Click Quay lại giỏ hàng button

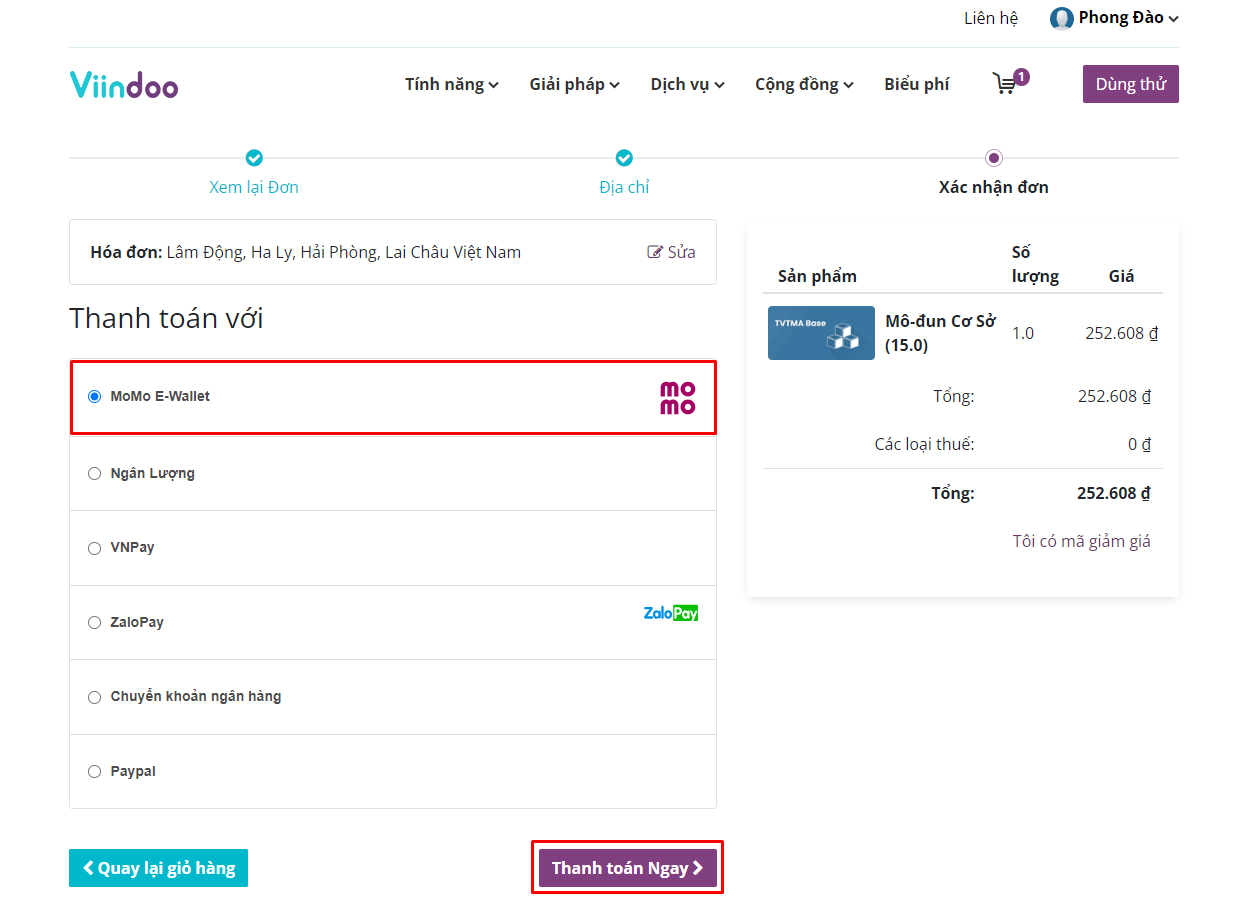coord(158,868)
